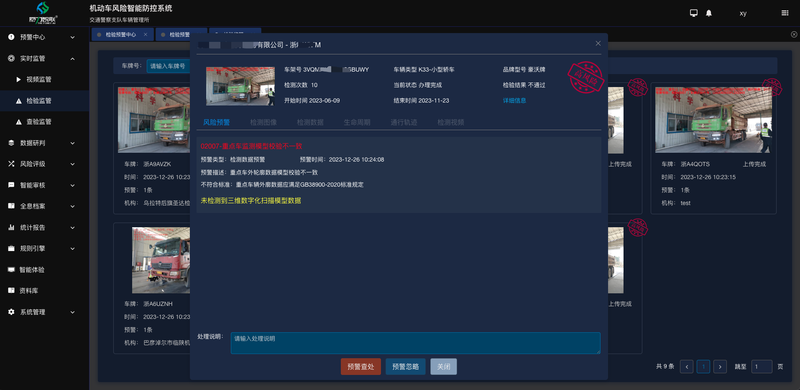Open the 详细信息 link
The width and height of the screenshot is (800, 390).
(x=514, y=101)
